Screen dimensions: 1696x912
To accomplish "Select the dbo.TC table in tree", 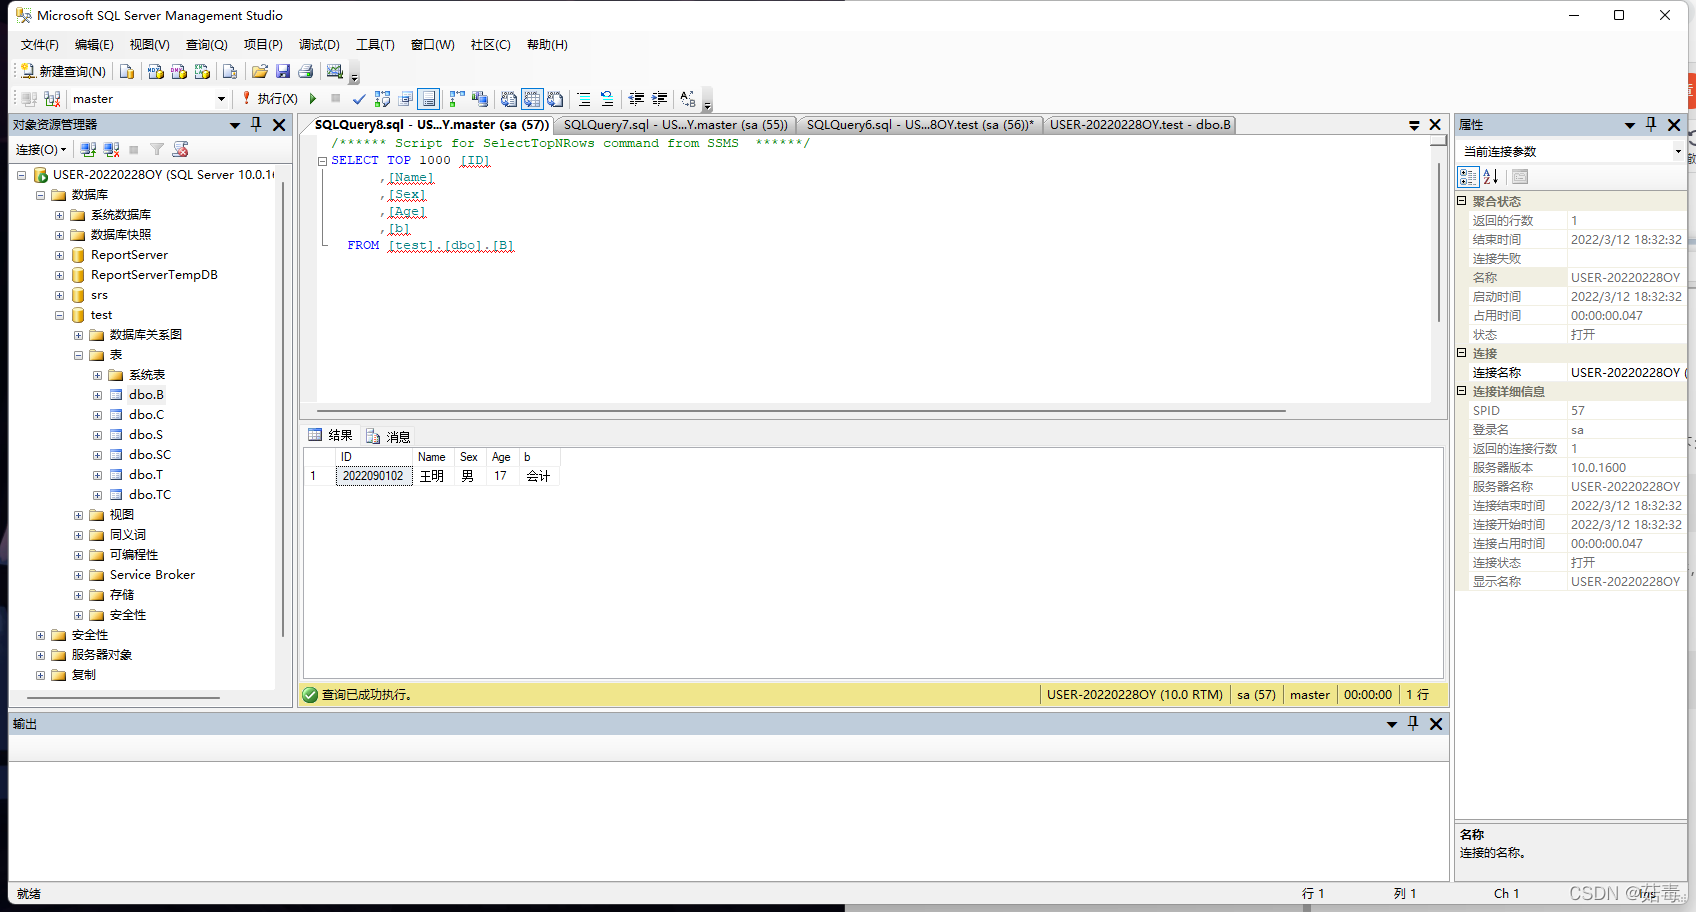I will (150, 495).
